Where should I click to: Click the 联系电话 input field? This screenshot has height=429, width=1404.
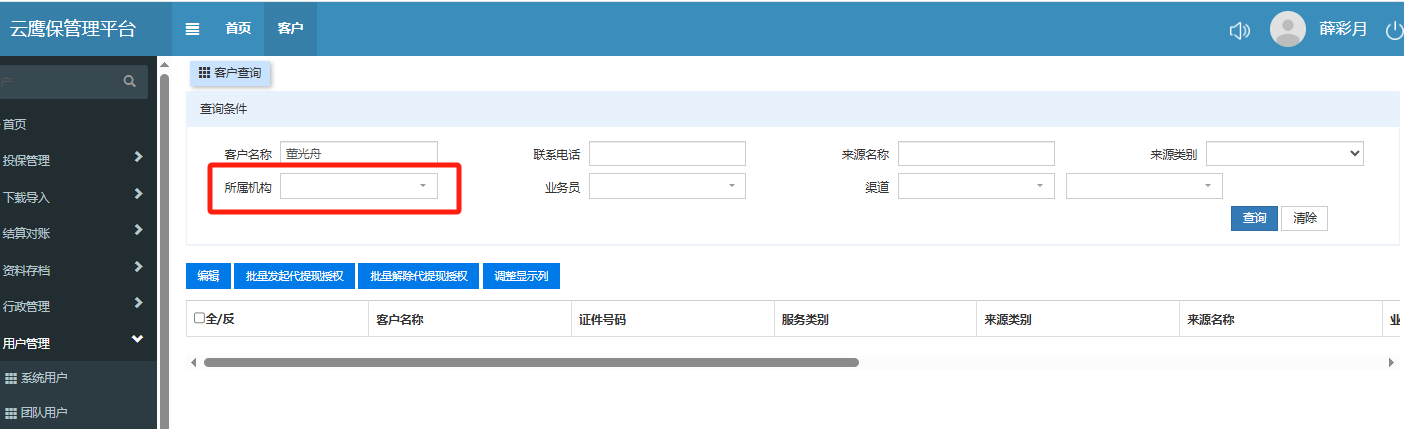[x=667, y=153]
